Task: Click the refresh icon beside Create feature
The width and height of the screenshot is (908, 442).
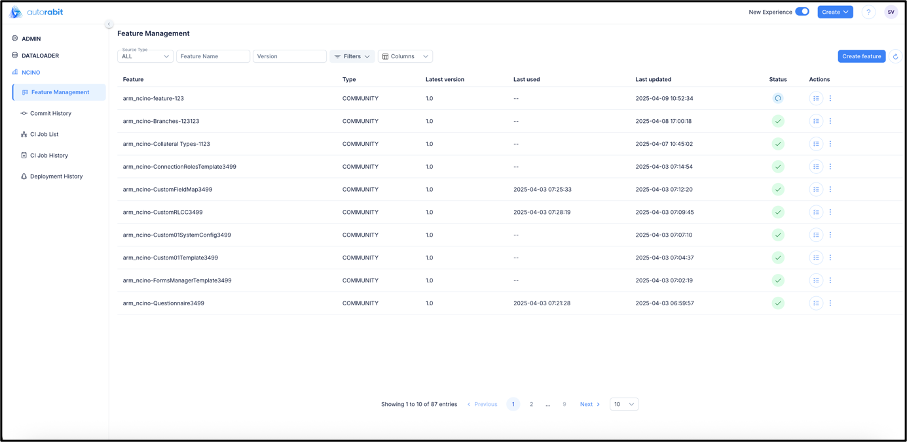Action: 895,57
